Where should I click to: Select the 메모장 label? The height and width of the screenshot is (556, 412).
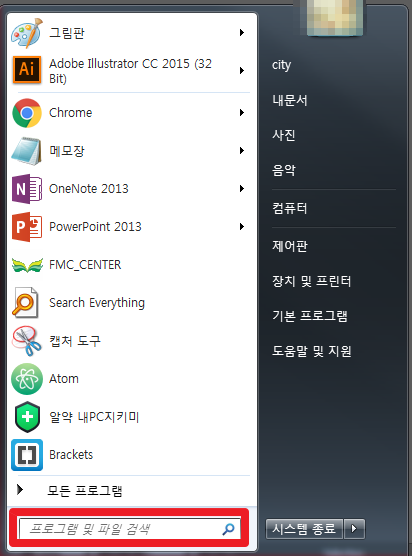coord(67,151)
